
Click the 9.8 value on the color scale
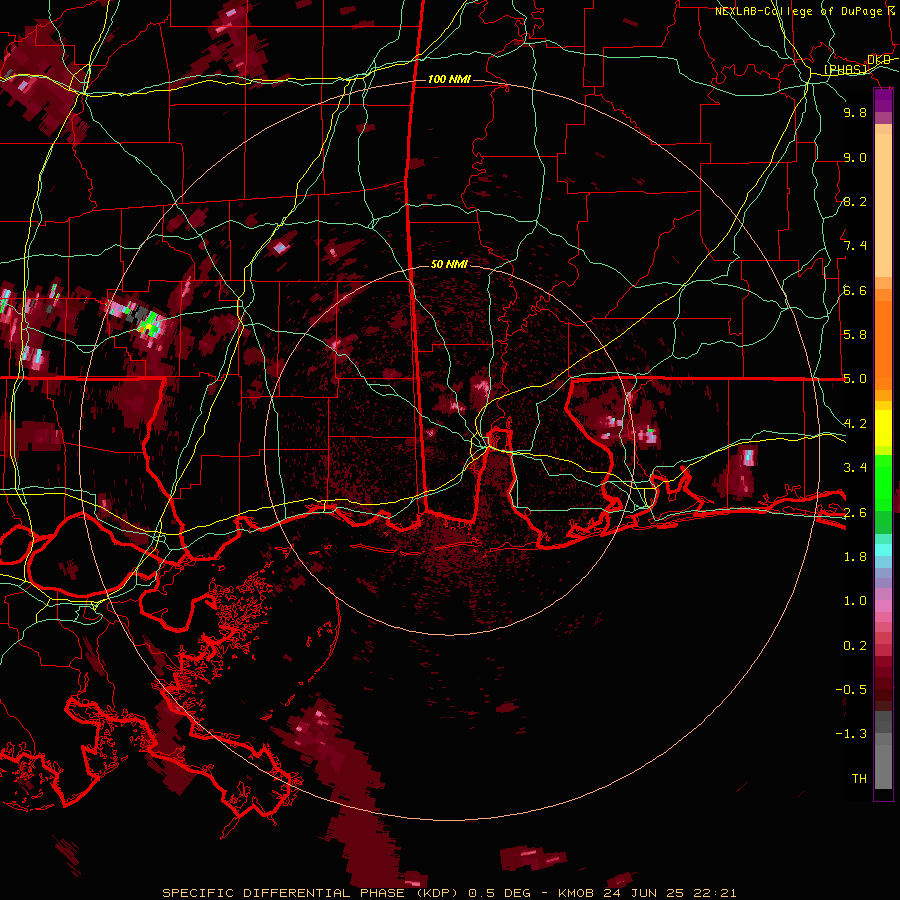(855, 112)
